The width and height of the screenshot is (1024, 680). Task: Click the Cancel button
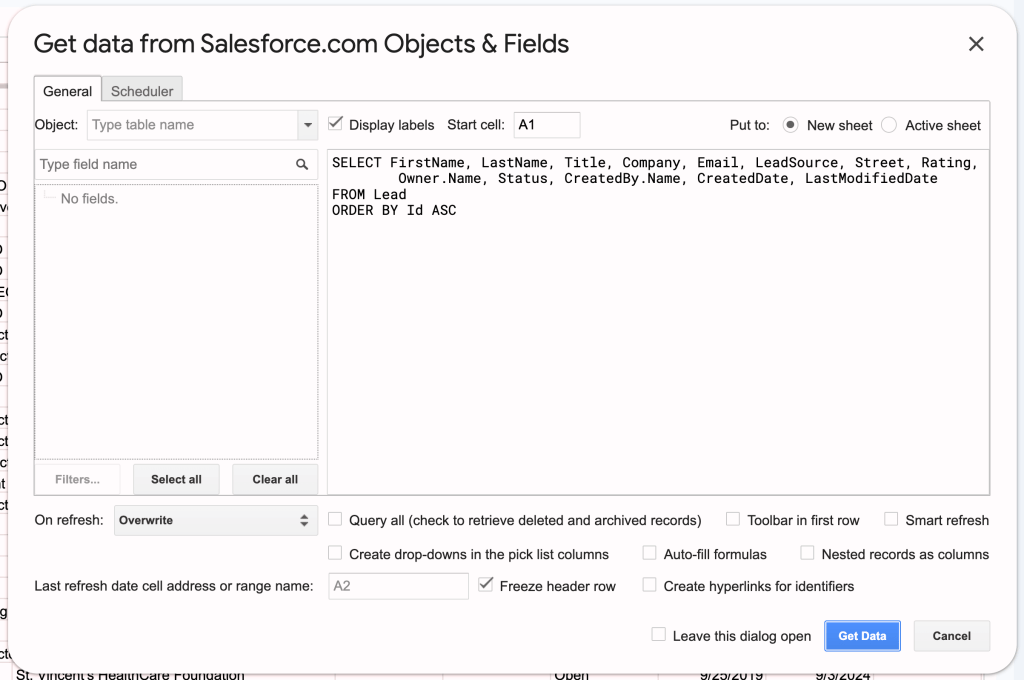click(952, 636)
